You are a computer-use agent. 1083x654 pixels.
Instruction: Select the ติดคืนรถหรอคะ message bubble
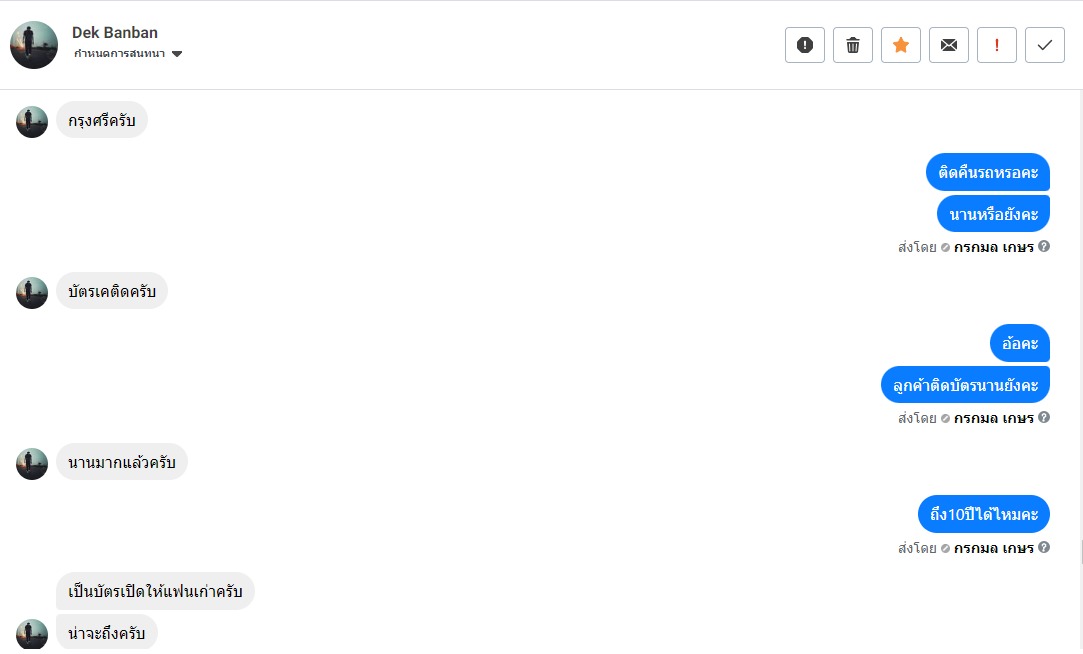[x=987, y=172]
